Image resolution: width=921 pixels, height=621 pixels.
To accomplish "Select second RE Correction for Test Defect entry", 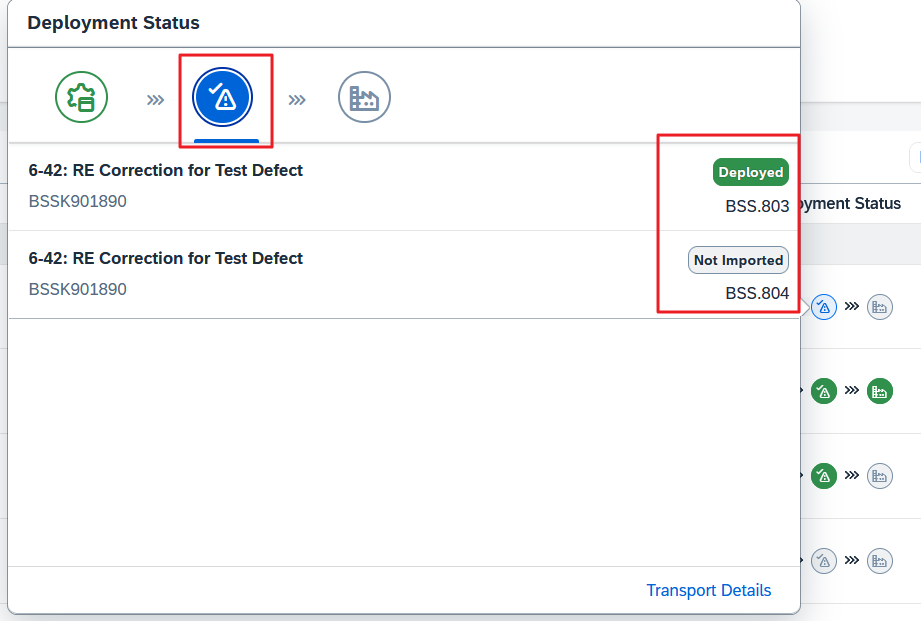I will coord(166,259).
